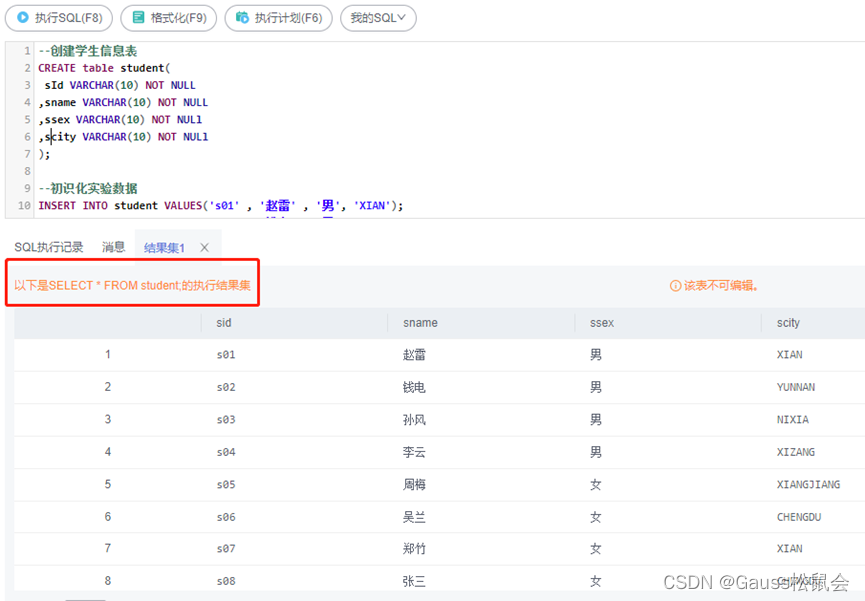
Task: Click the name cell 张三
Action: 414,582
